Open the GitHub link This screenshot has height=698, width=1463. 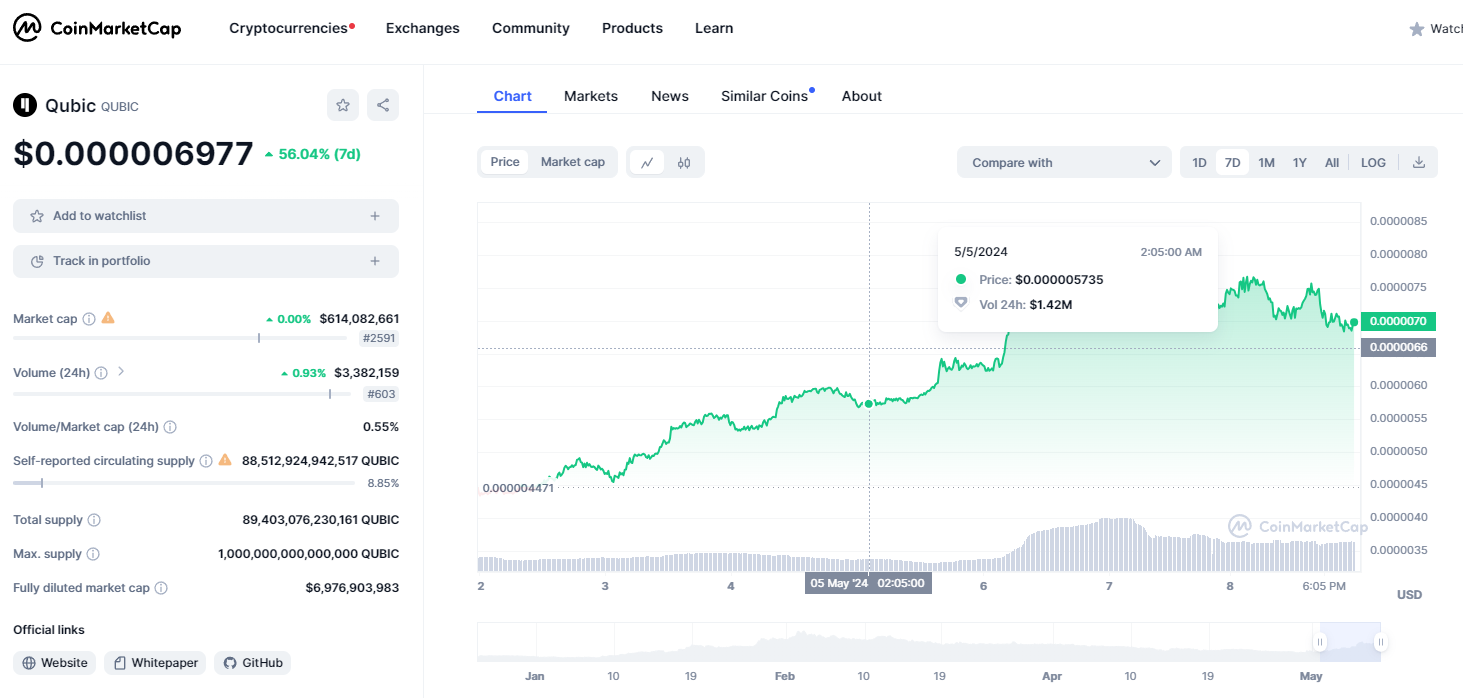coord(253,663)
